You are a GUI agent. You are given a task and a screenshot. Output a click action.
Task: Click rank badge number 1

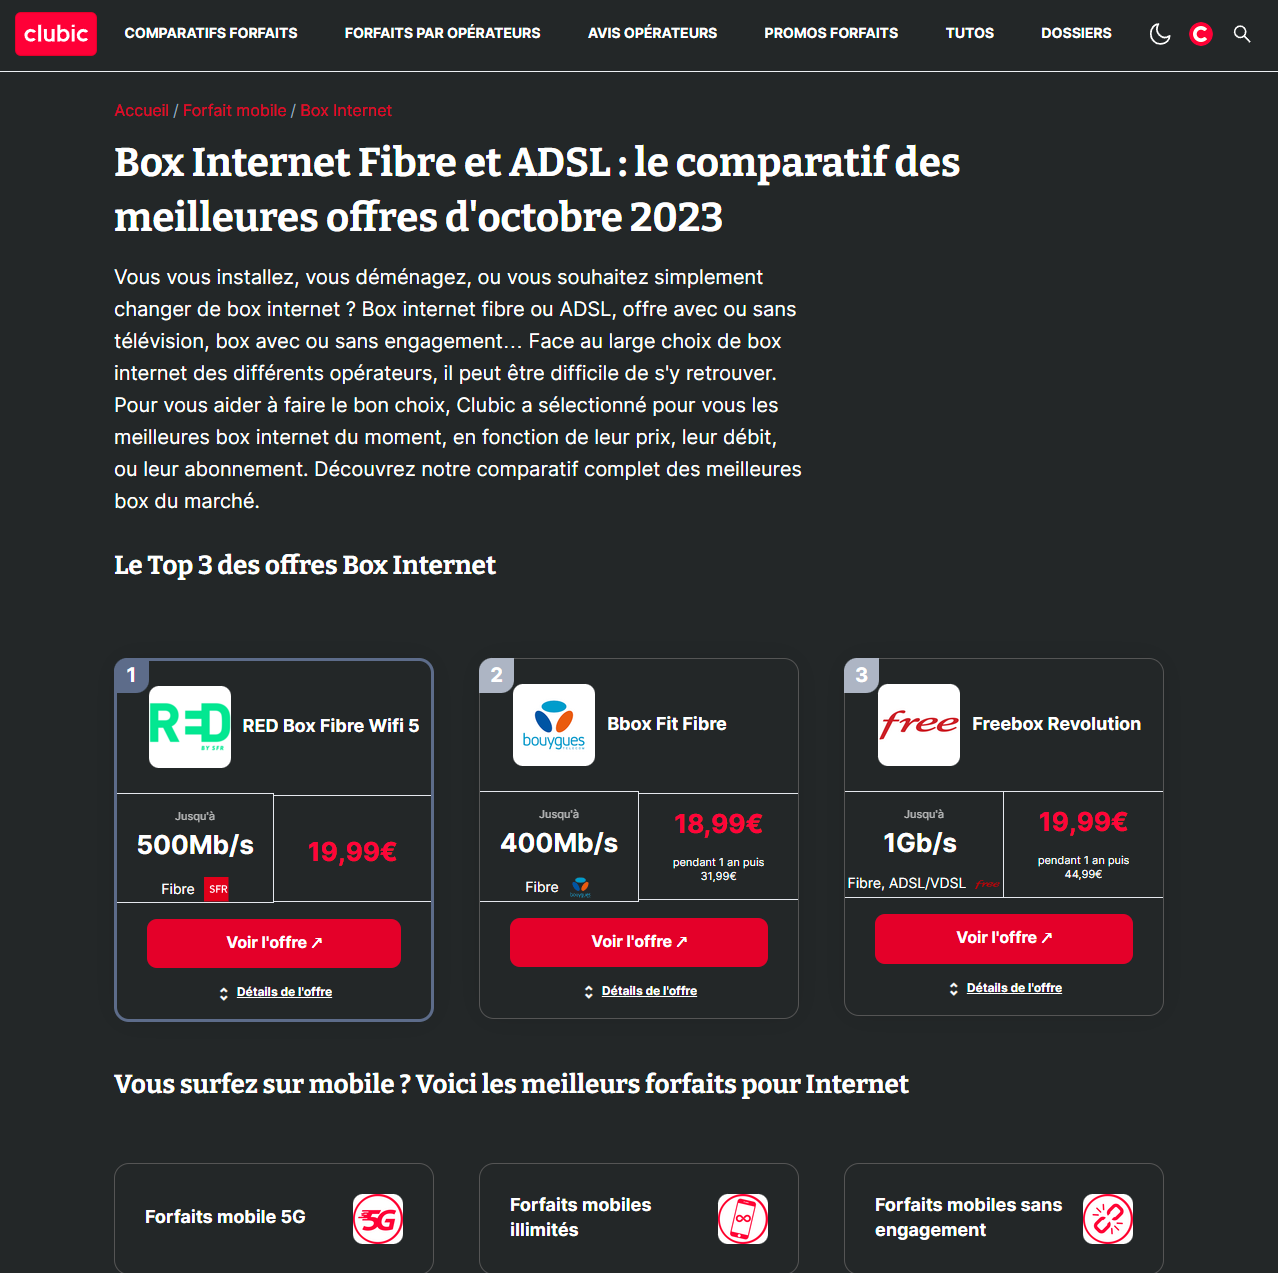pyautogui.click(x=131, y=675)
